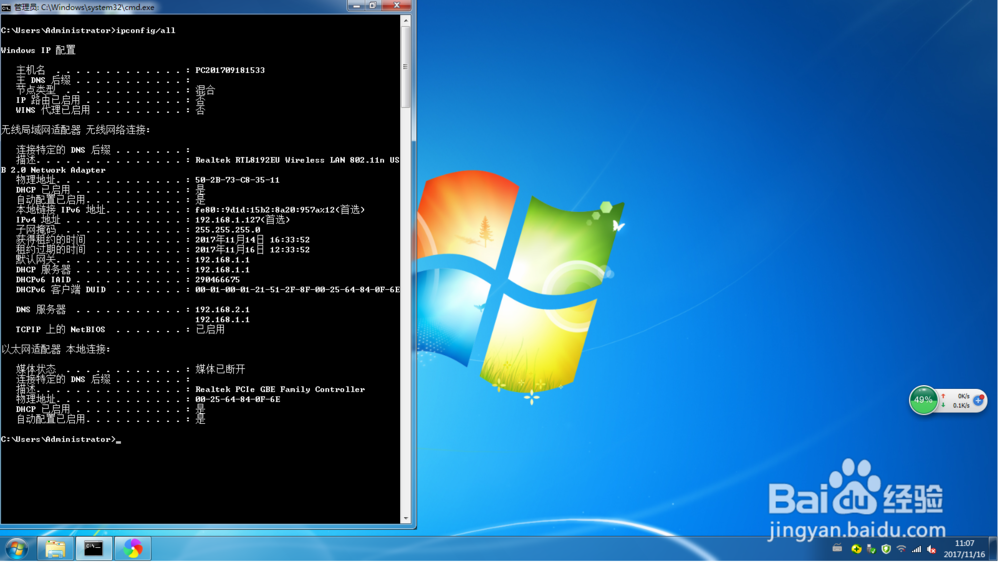This screenshot has width=1000, height=564.
Task: Click the cmd scrollbar up arrow
Action: 406,21
